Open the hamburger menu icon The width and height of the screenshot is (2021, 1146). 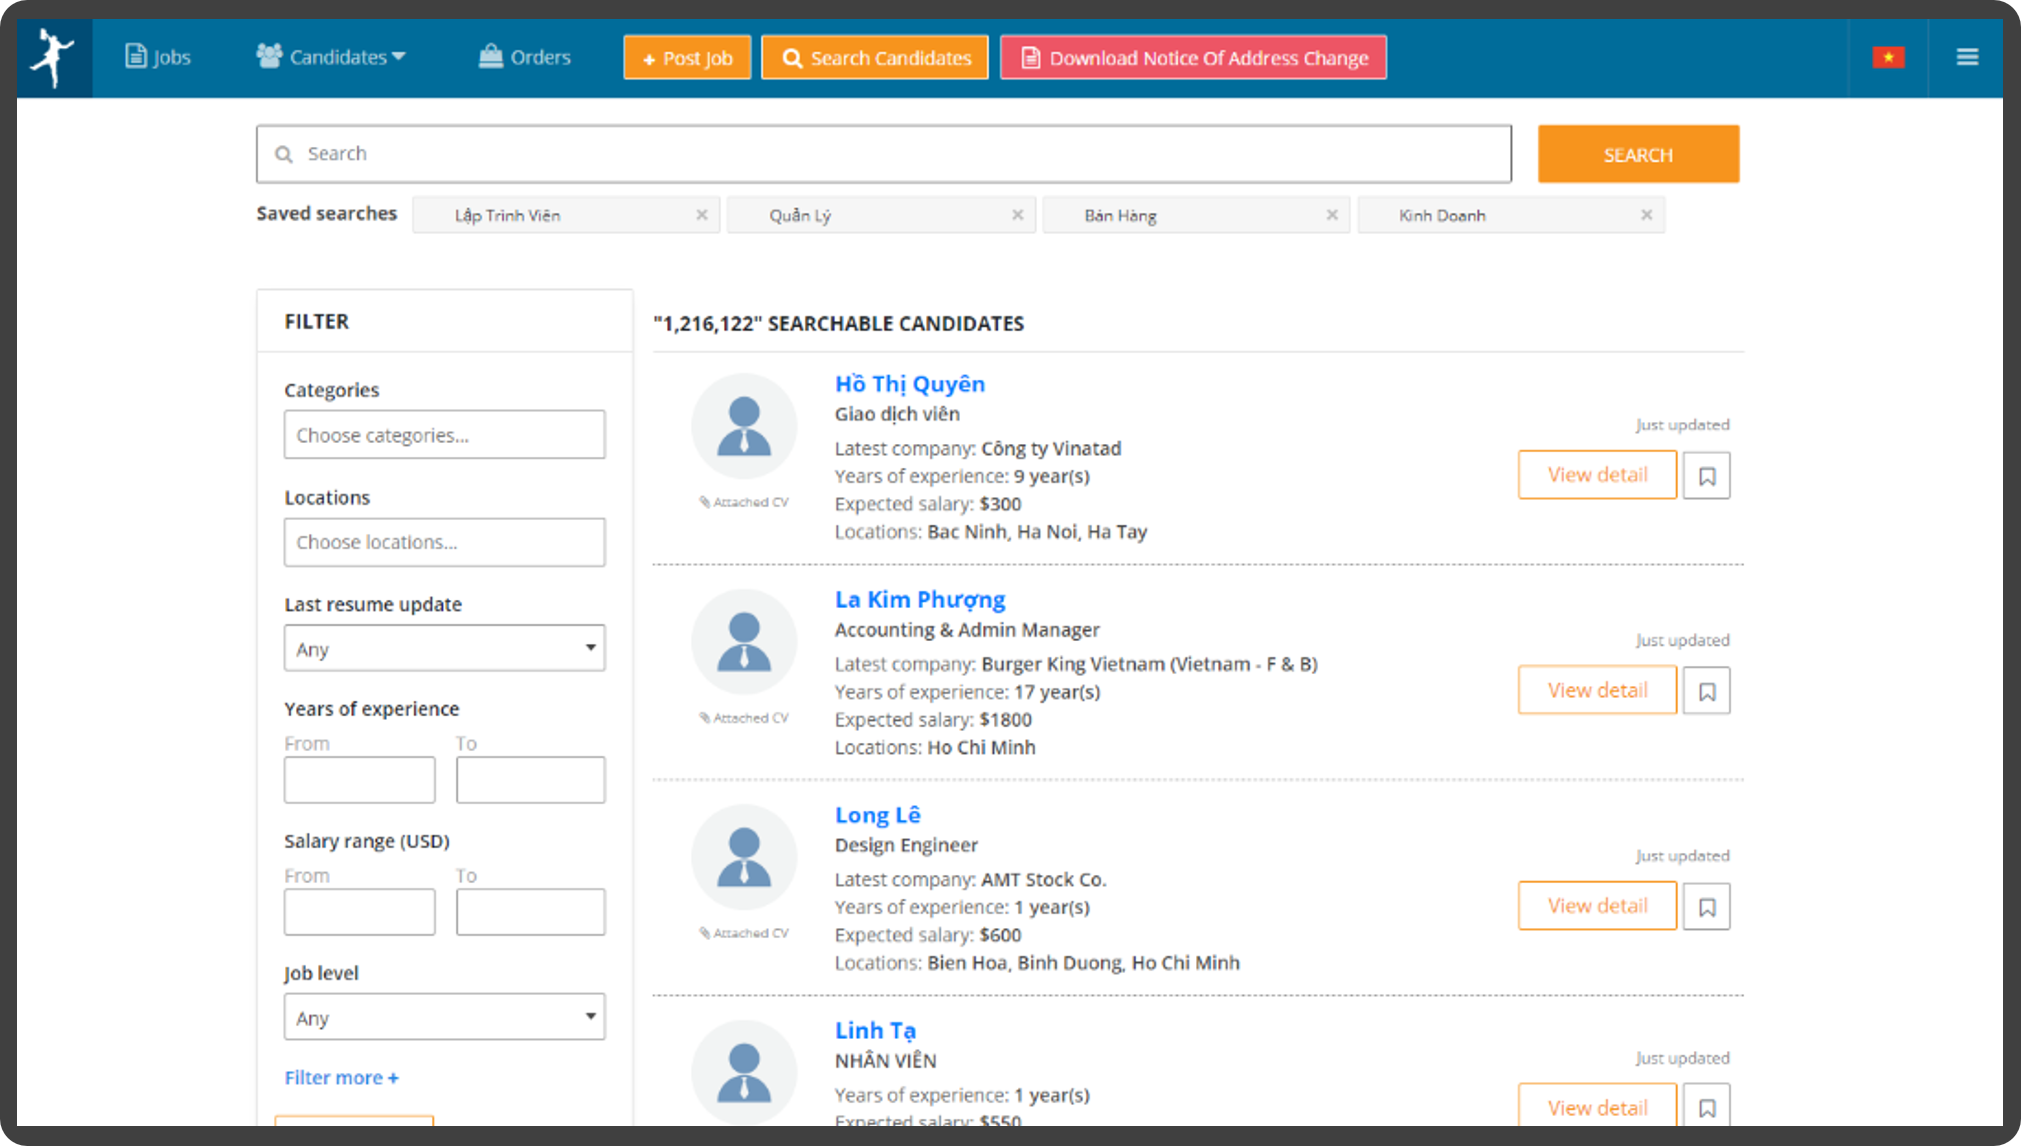click(x=1967, y=57)
